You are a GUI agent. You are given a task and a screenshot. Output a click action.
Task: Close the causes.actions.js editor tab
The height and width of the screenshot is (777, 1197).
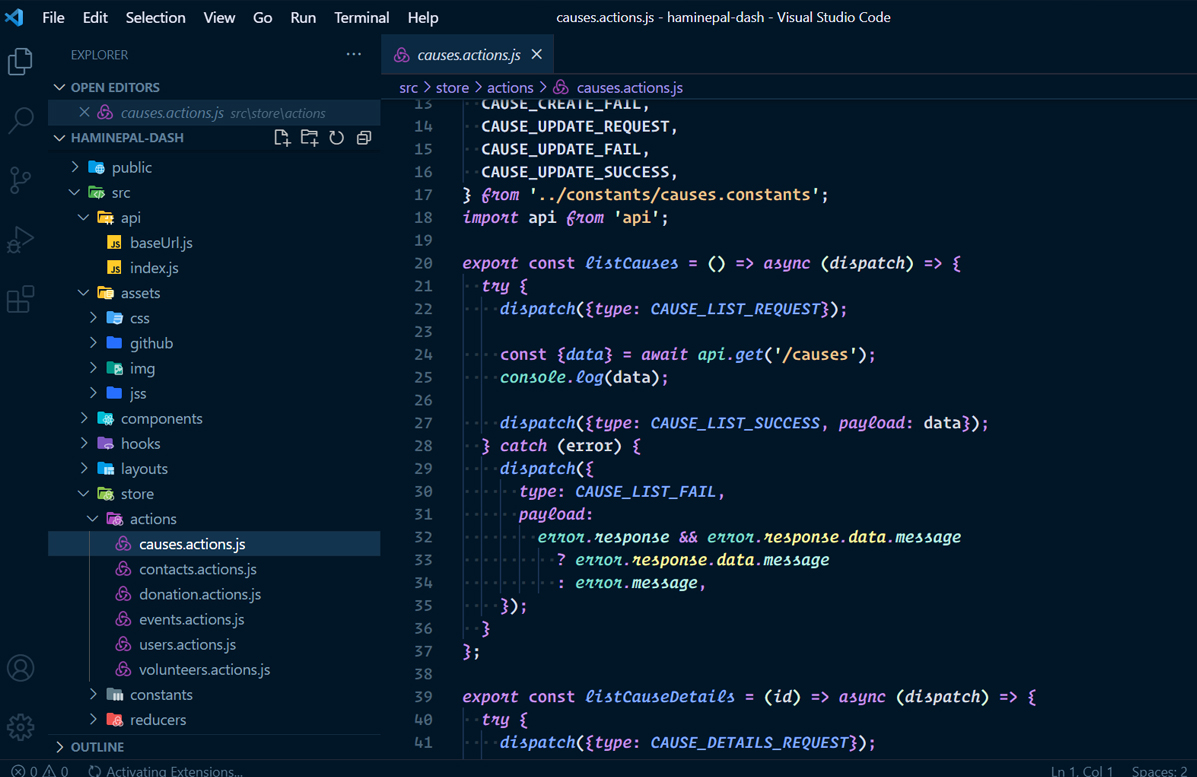(x=537, y=54)
